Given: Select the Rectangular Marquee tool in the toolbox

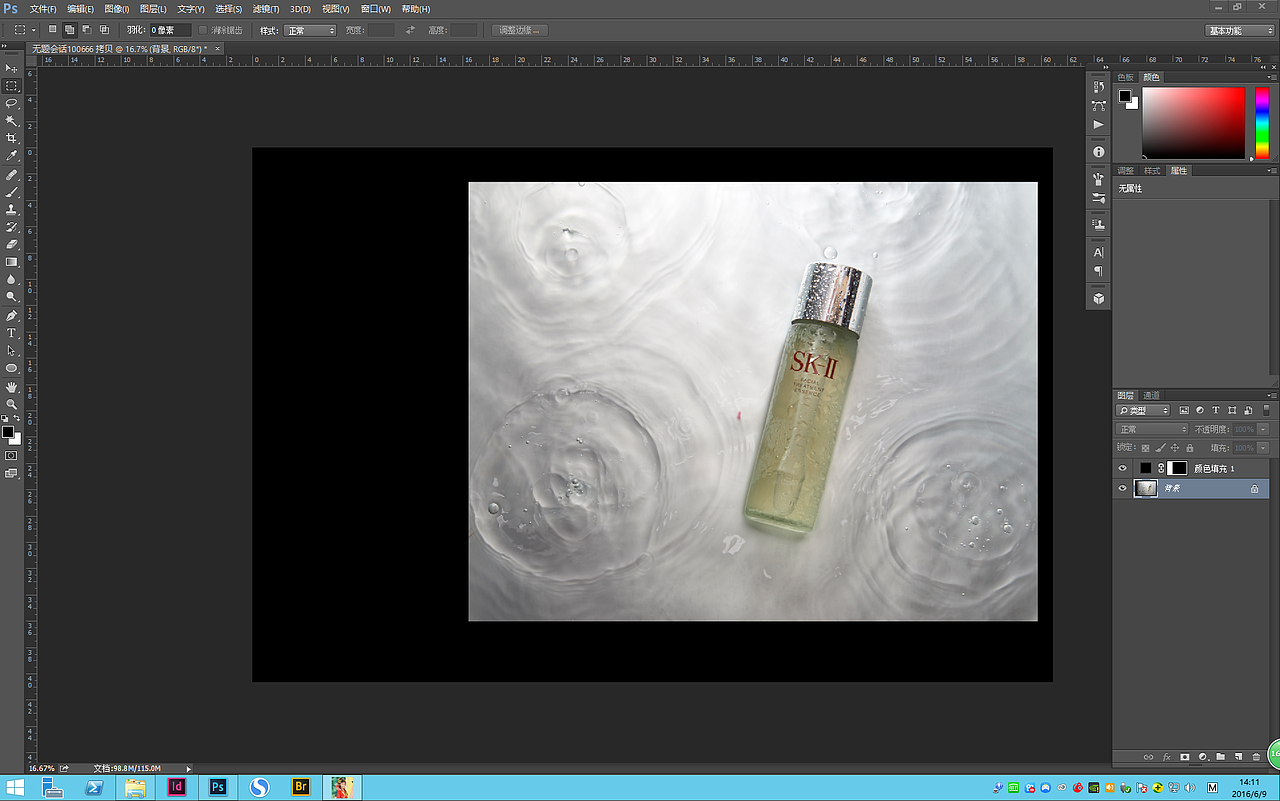Looking at the screenshot, I should (x=12, y=86).
